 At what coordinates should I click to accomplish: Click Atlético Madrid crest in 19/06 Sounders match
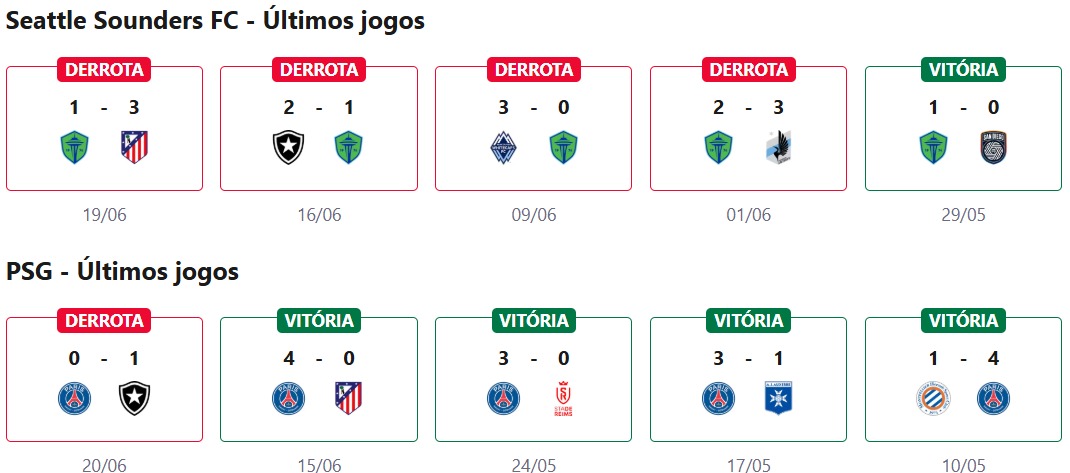click(134, 148)
